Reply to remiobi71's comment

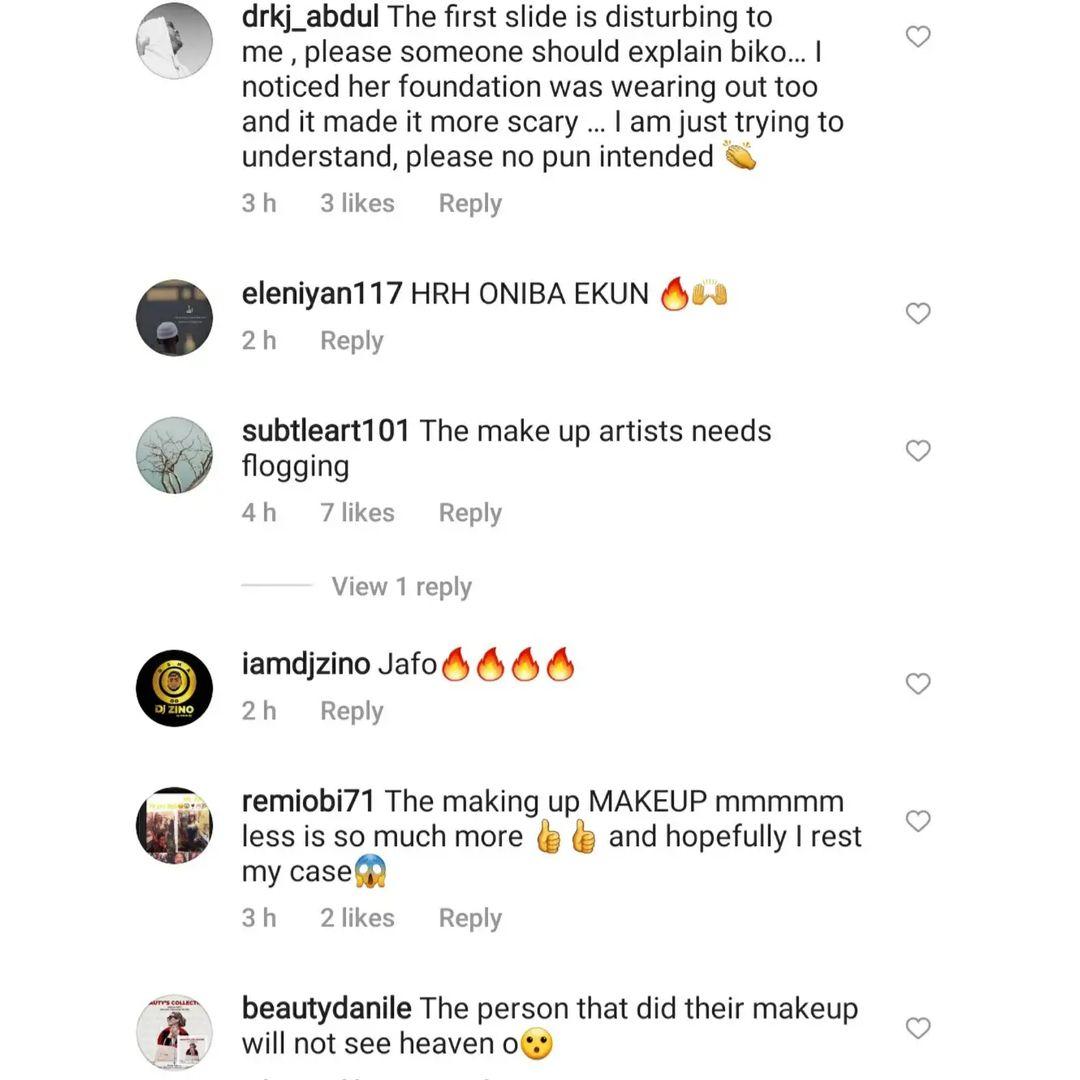tap(470, 918)
